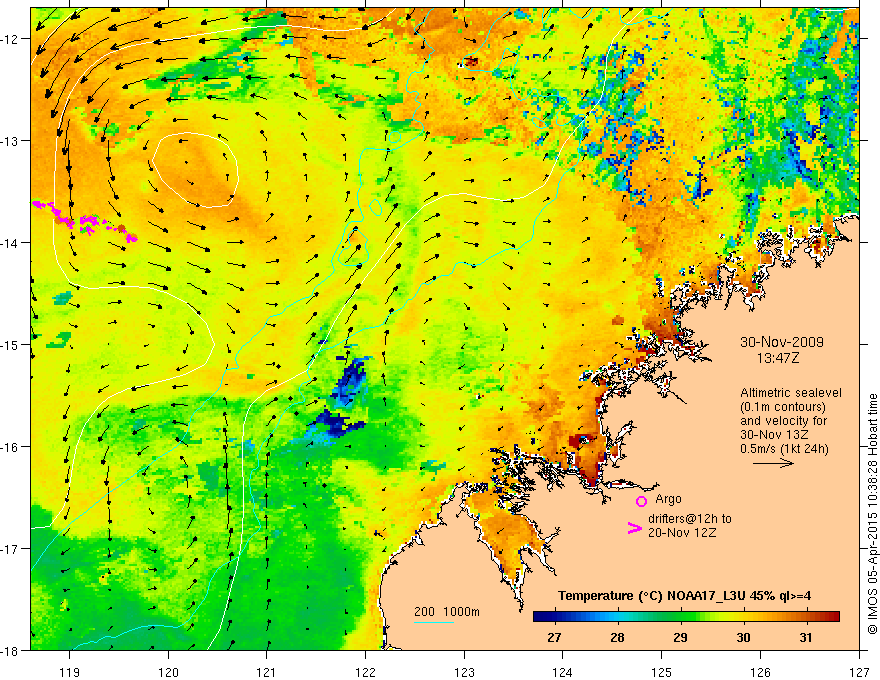
Task: Click the '125' longitude axis label
Action: point(662,672)
